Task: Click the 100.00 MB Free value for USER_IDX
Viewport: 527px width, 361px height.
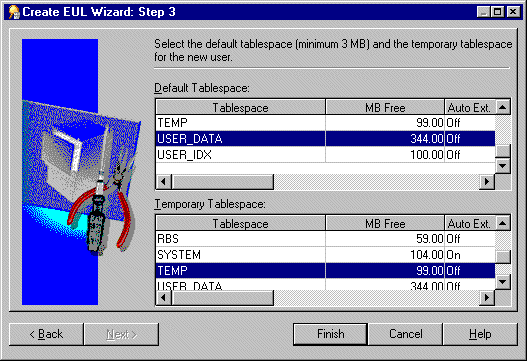Action: tap(427, 155)
